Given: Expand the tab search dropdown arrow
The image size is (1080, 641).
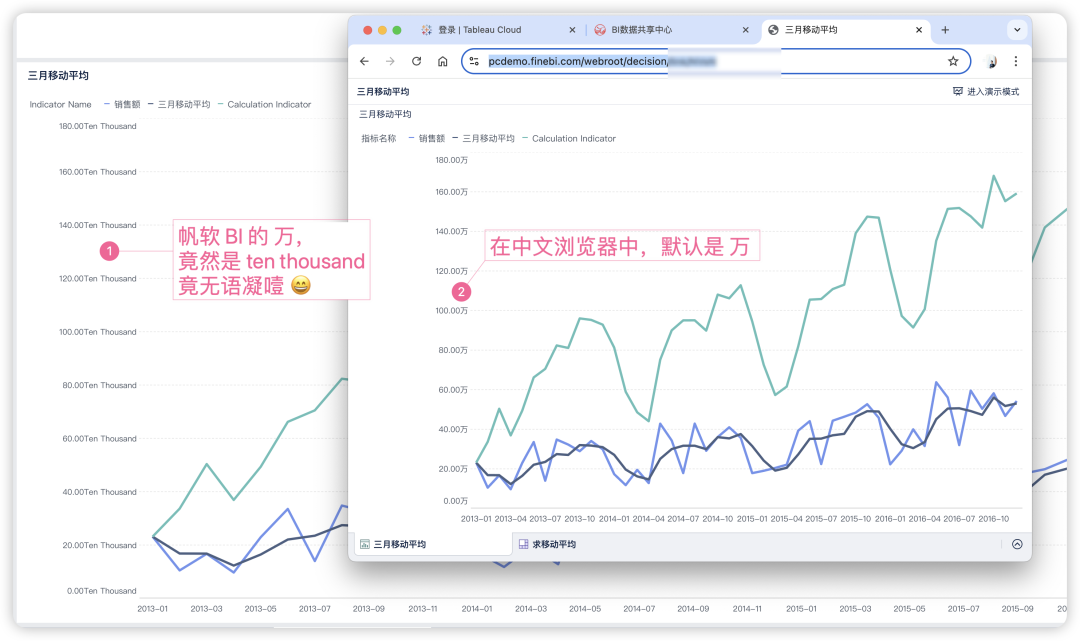Looking at the screenshot, I should pyautogui.click(x=1017, y=30).
